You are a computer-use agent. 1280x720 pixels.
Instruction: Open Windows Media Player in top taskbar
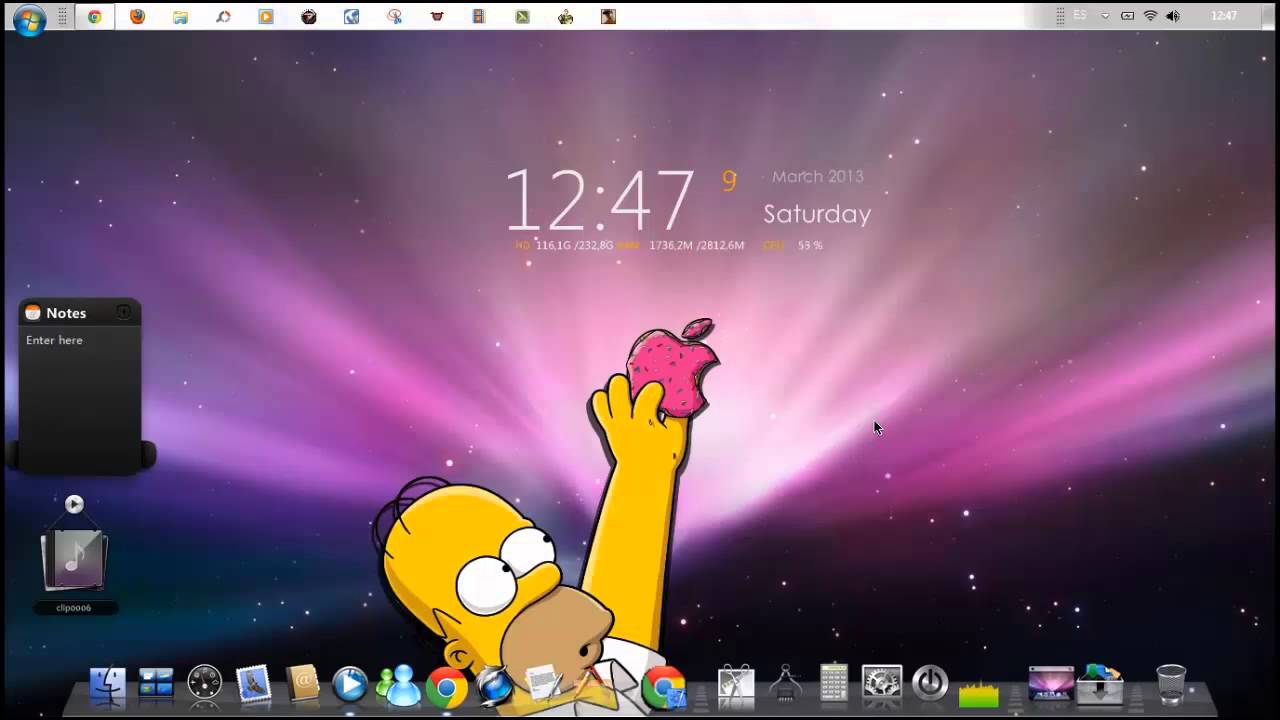[x=266, y=16]
